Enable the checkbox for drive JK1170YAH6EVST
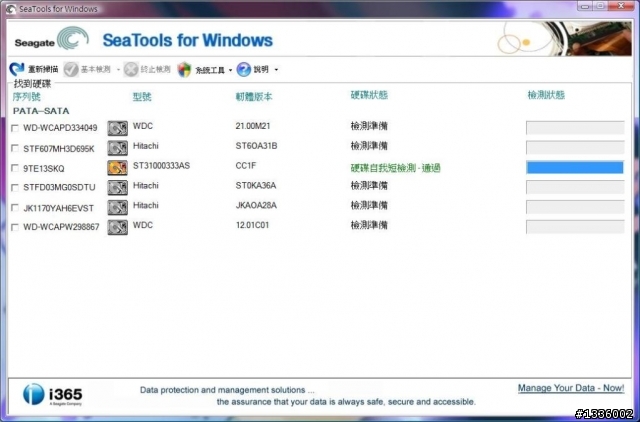The height and width of the screenshot is (422, 640). point(15,208)
